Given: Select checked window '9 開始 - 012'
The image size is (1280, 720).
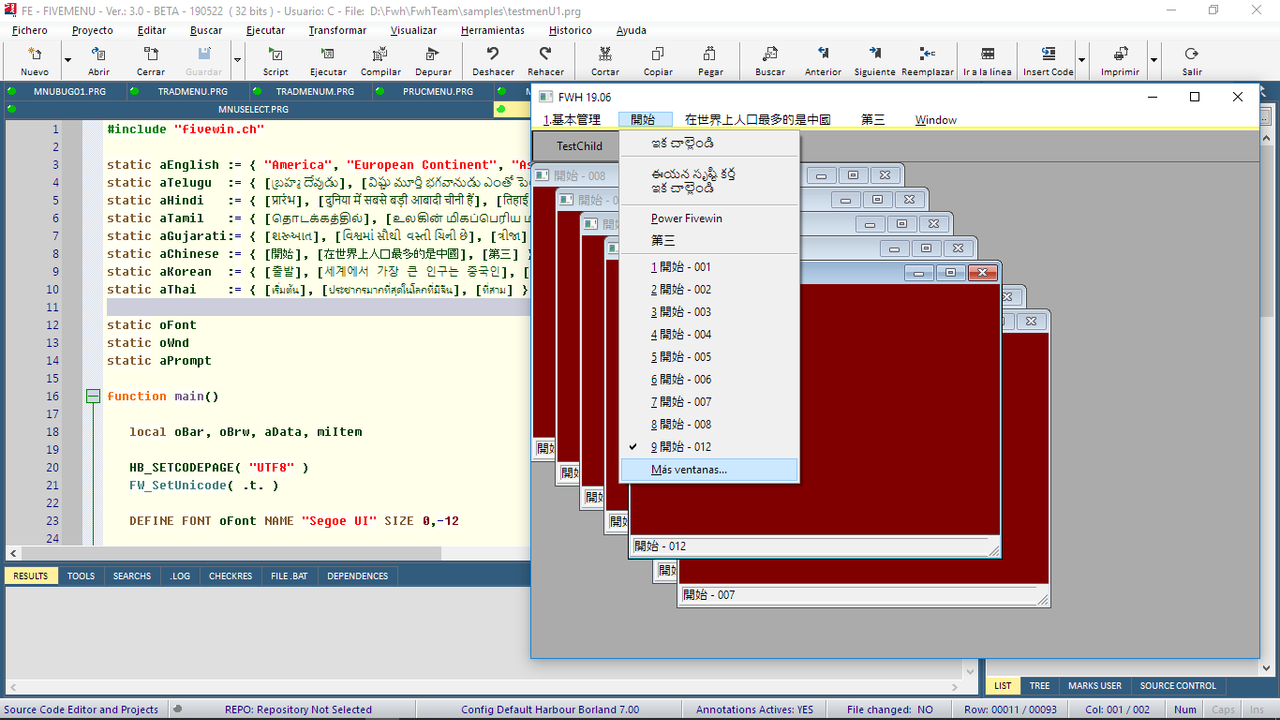Looking at the screenshot, I should click(709, 447).
